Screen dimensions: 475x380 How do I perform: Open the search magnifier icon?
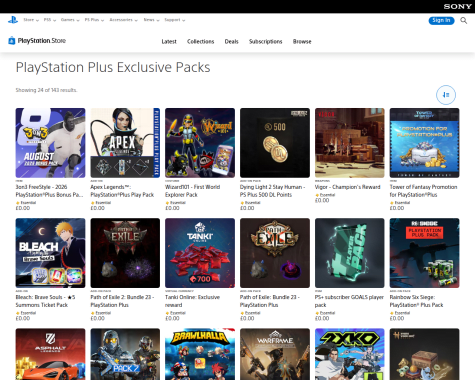click(463, 21)
